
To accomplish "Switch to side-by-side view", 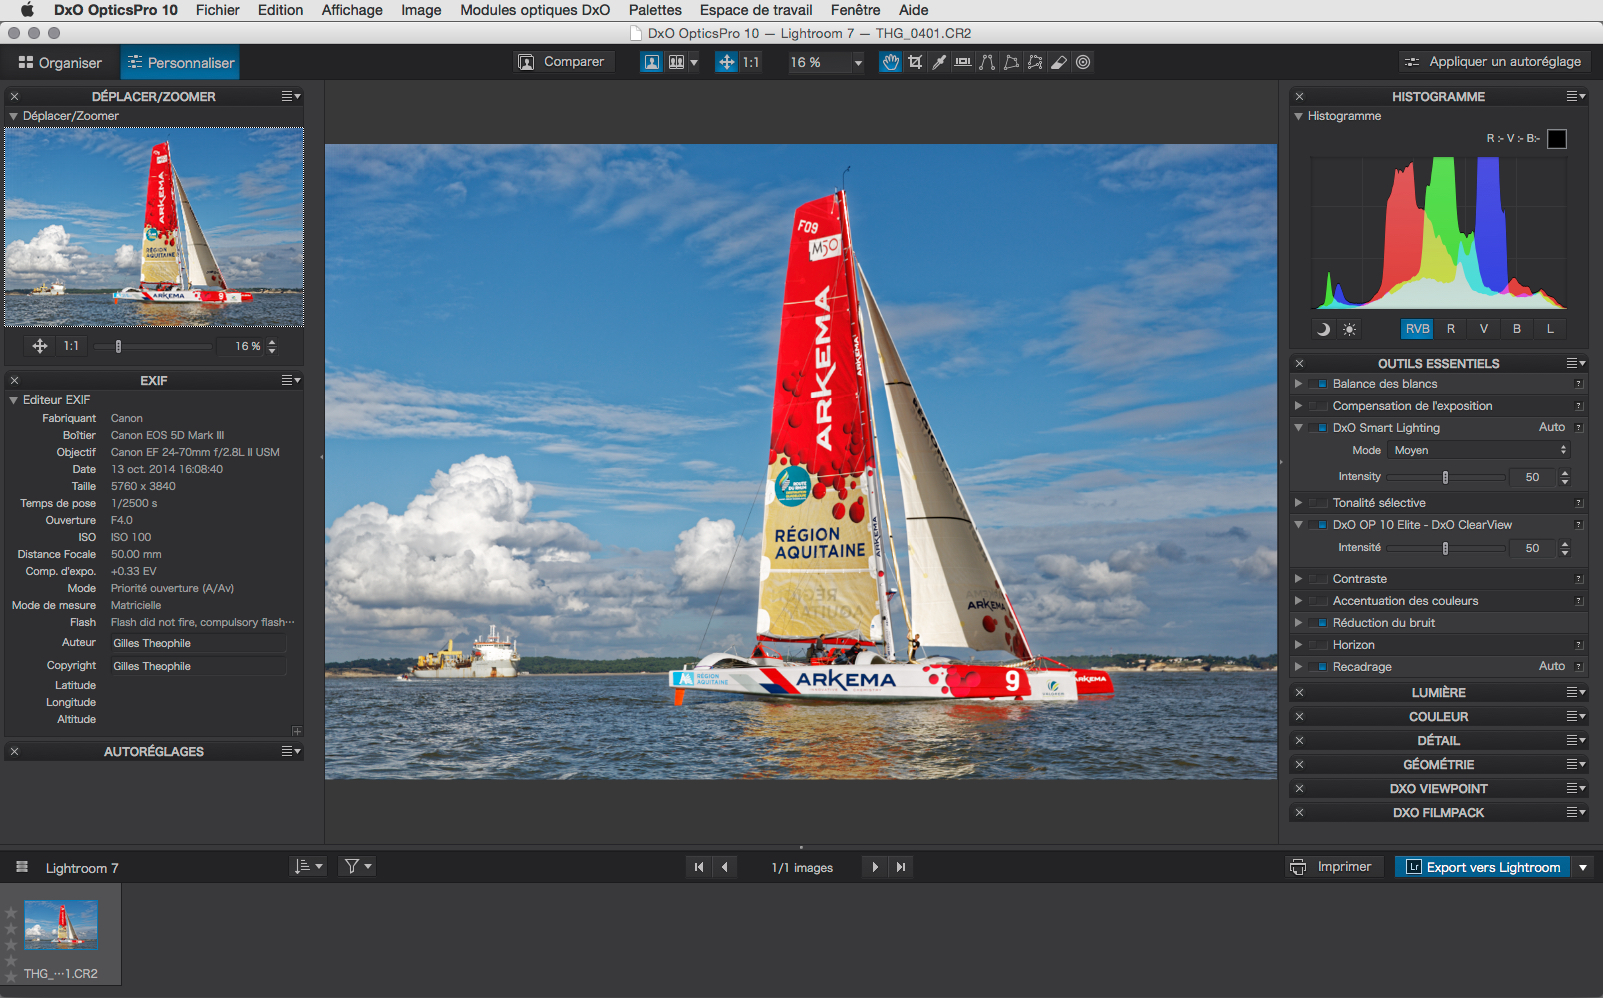I will [x=677, y=62].
